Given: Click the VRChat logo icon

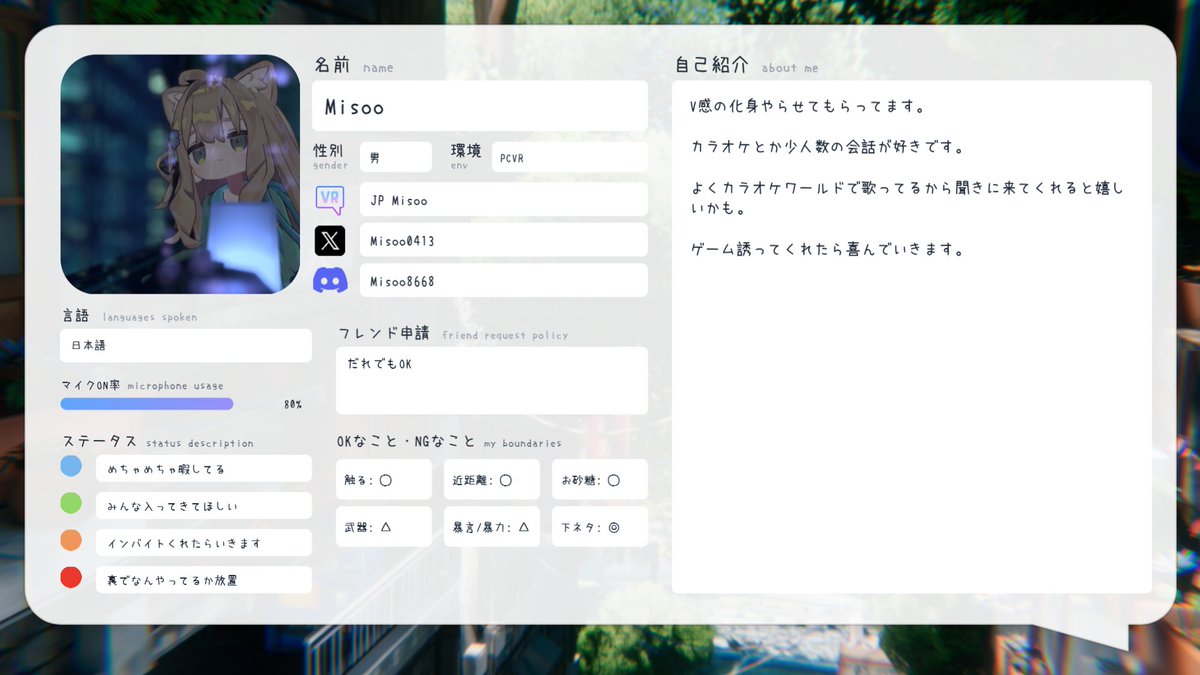Looking at the screenshot, I should [330, 199].
